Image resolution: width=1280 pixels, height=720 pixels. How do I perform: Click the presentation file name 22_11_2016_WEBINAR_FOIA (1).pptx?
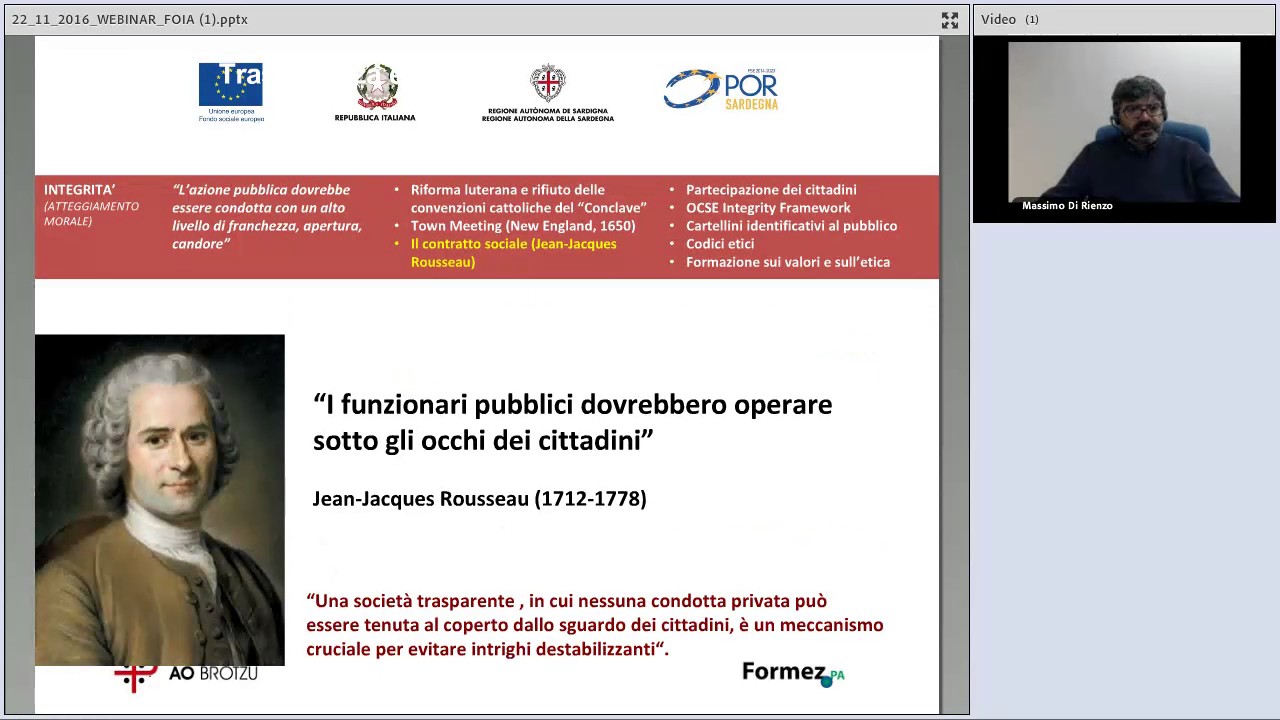pyautogui.click(x=130, y=19)
